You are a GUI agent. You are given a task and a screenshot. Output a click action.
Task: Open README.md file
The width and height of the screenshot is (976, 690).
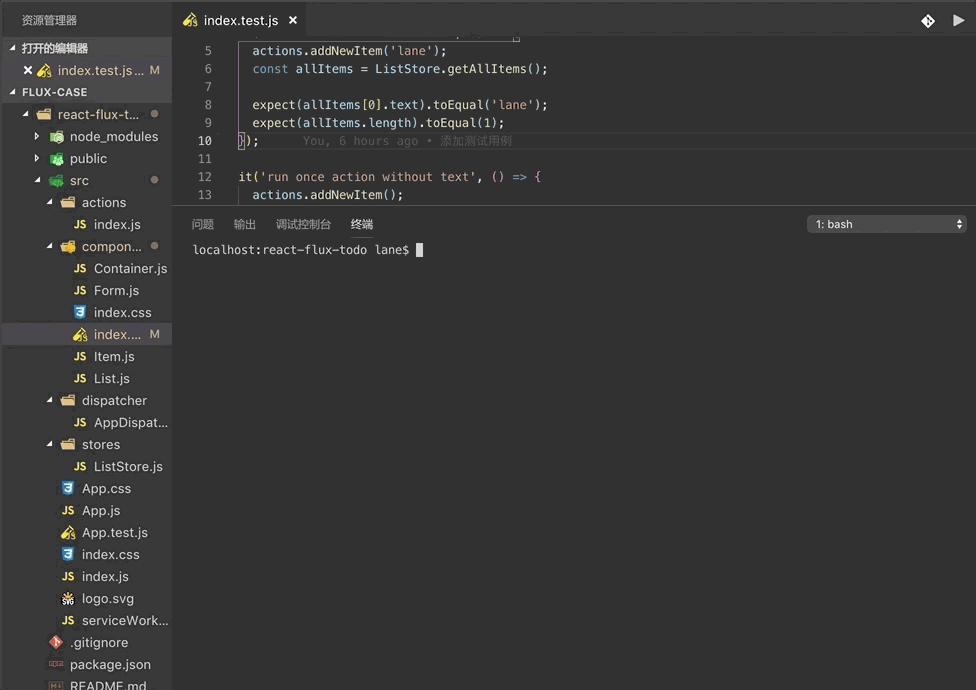click(x=108, y=684)
